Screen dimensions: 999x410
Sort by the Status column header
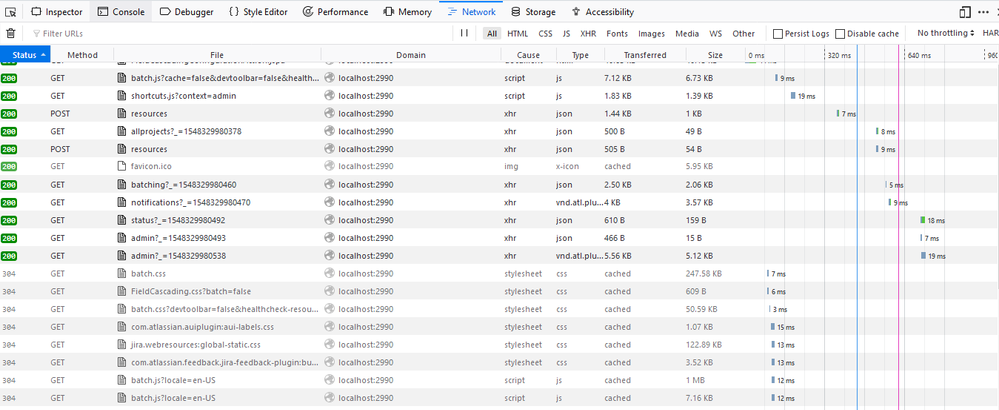pos(25,55)
